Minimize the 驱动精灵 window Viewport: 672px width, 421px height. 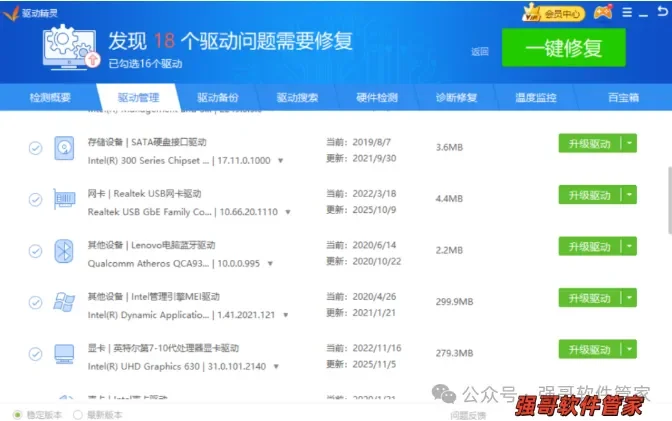pos(643,14)
